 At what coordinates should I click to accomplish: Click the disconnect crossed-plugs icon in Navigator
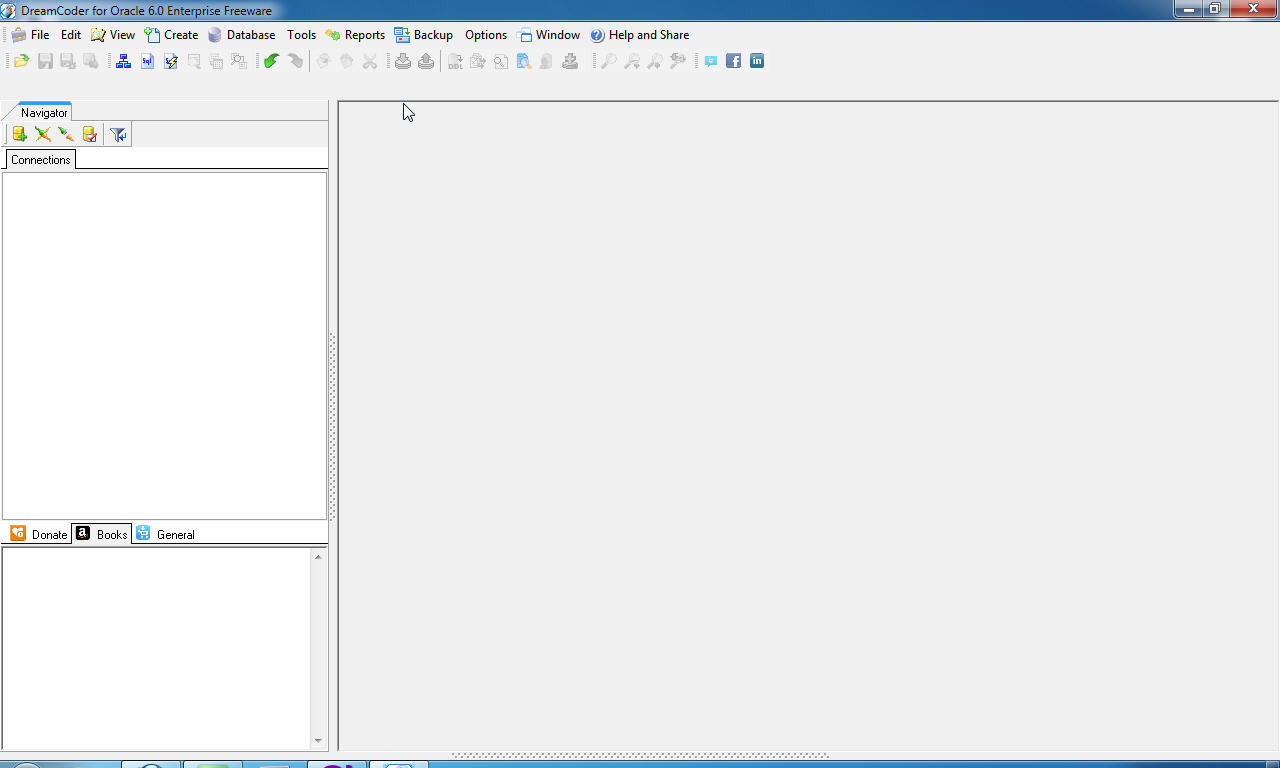click(43, 134)
